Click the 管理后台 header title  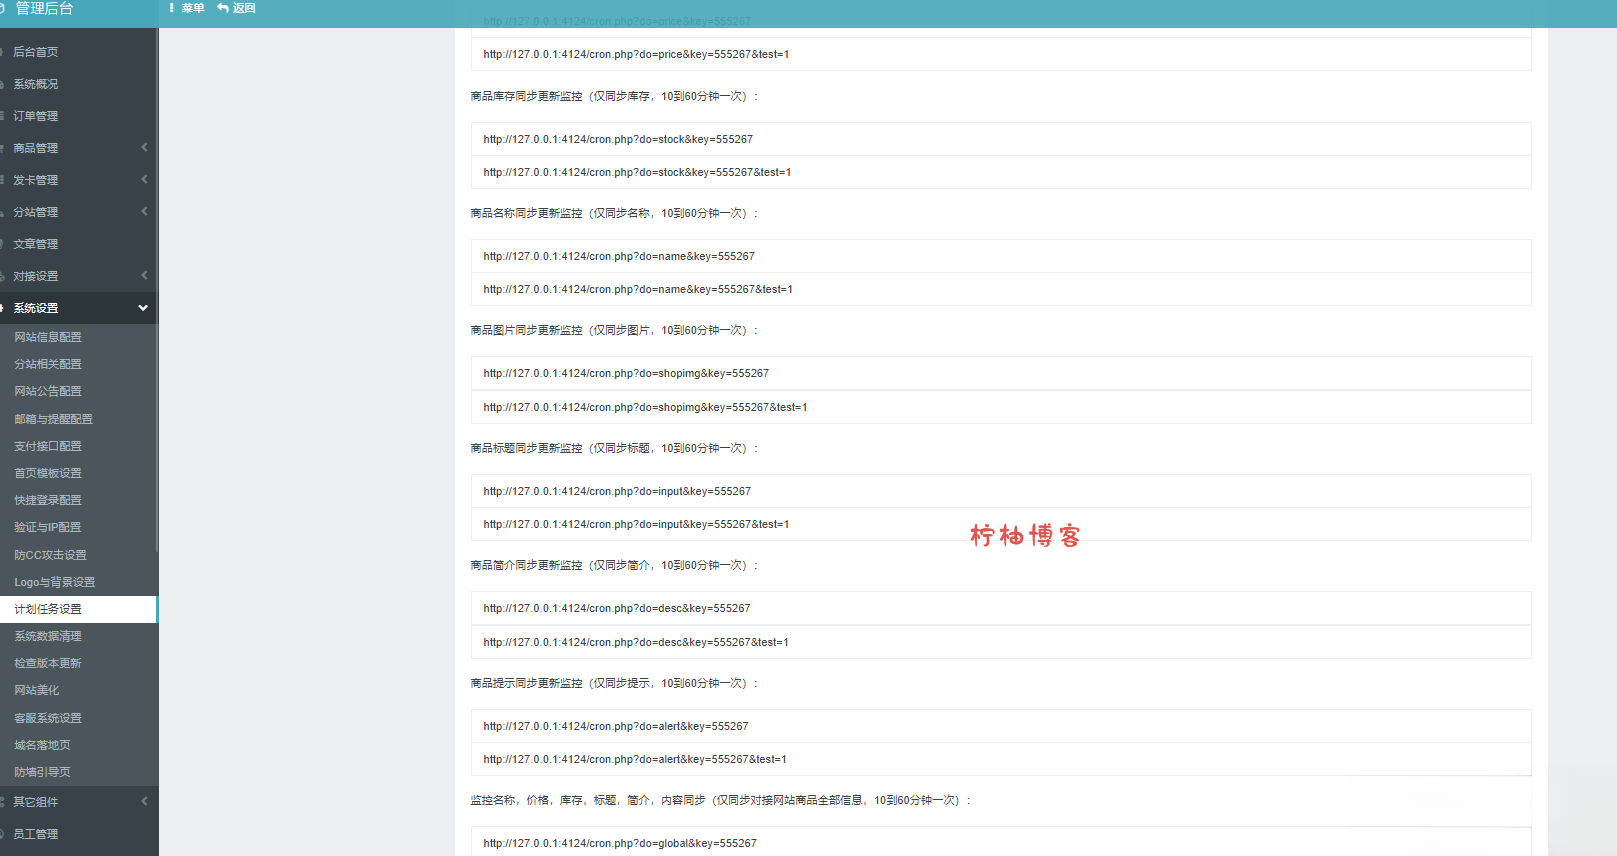tap(44, 9)
